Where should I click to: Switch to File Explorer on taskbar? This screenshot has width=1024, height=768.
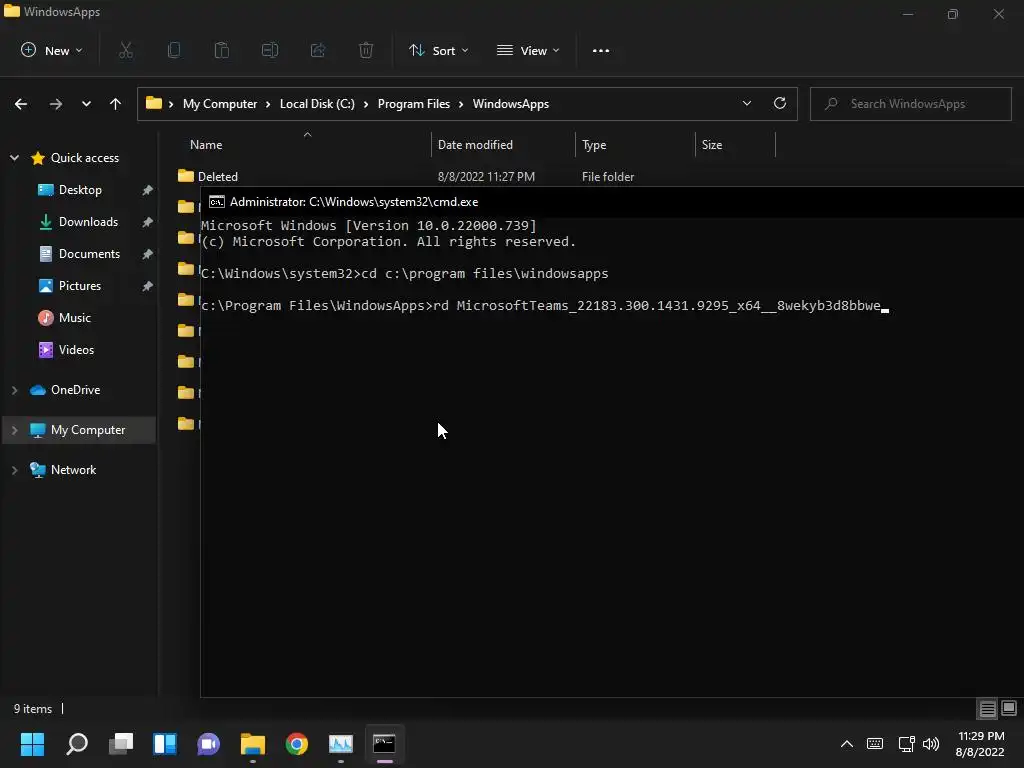[253, 744]
